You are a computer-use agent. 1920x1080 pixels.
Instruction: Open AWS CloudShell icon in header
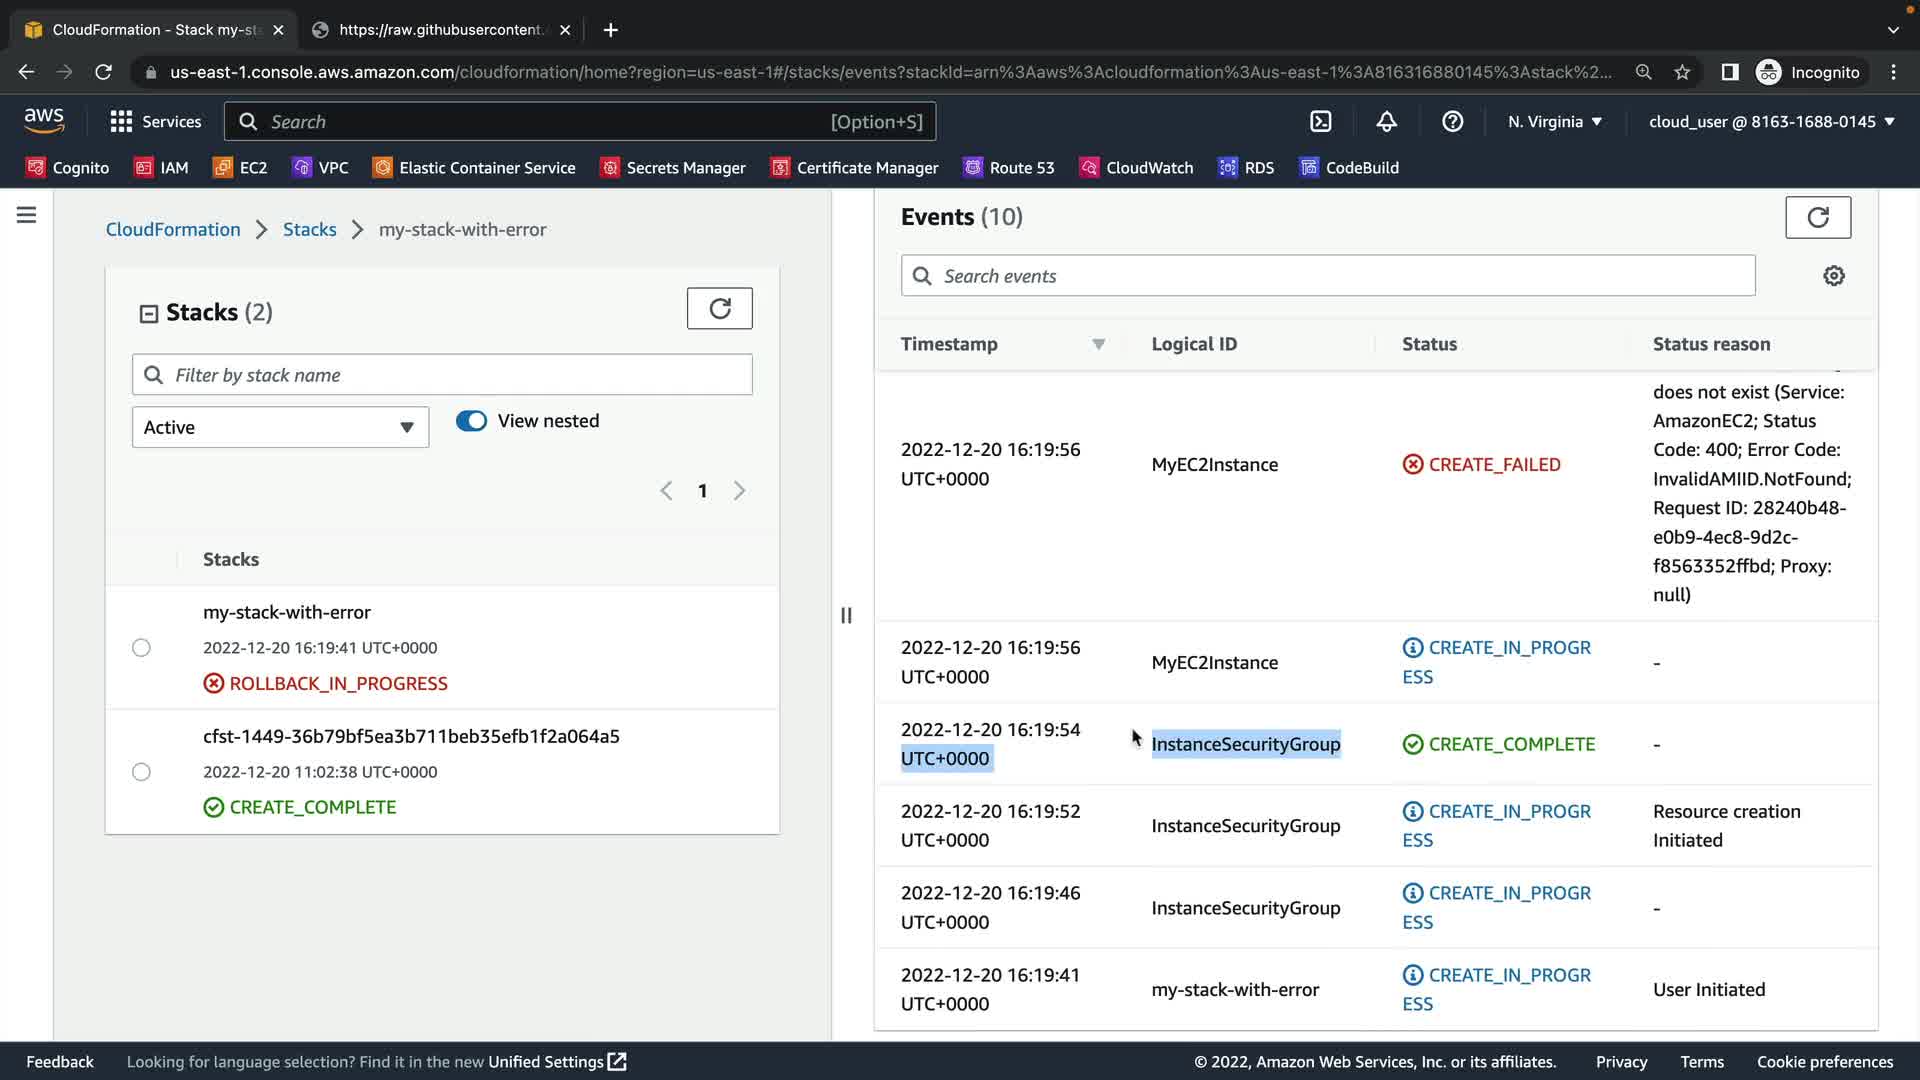pos(1320,122)
